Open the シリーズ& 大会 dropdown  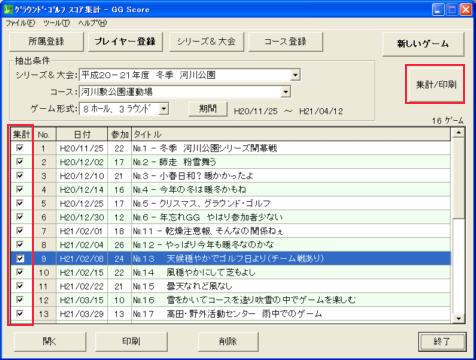tap(295, 75)
